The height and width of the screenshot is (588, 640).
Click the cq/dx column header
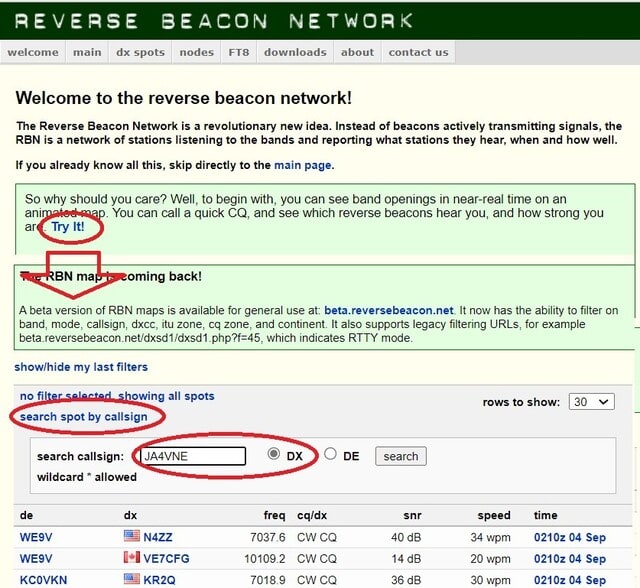[312, 515]
